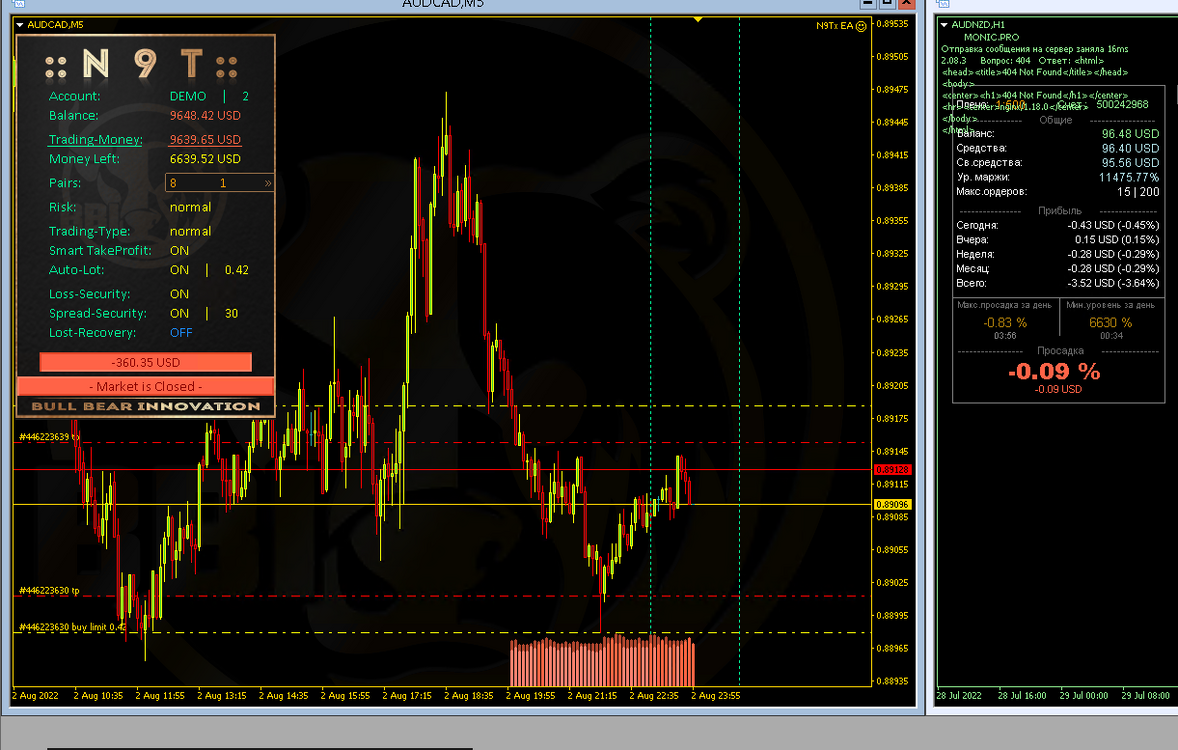Click the Сегодня -0.43 USD row
The height and width of the screenshot is (750, 1178).
click(x=1057, y=225)
